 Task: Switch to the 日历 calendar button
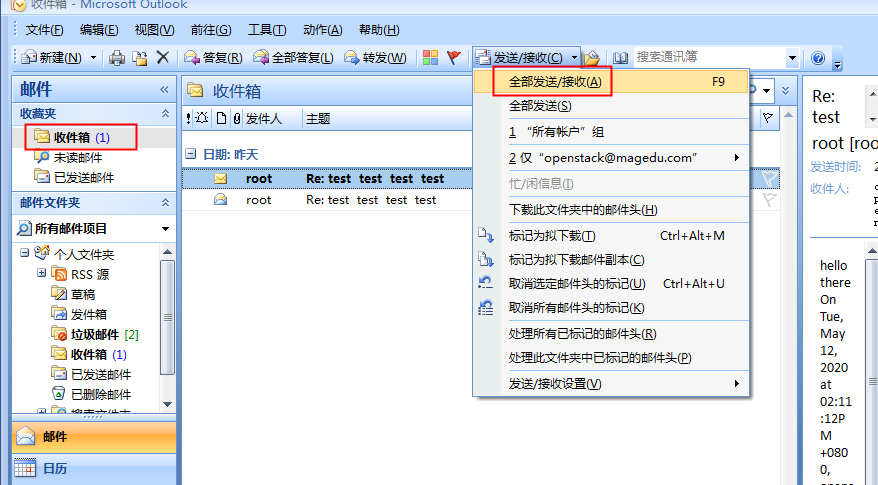94,468
